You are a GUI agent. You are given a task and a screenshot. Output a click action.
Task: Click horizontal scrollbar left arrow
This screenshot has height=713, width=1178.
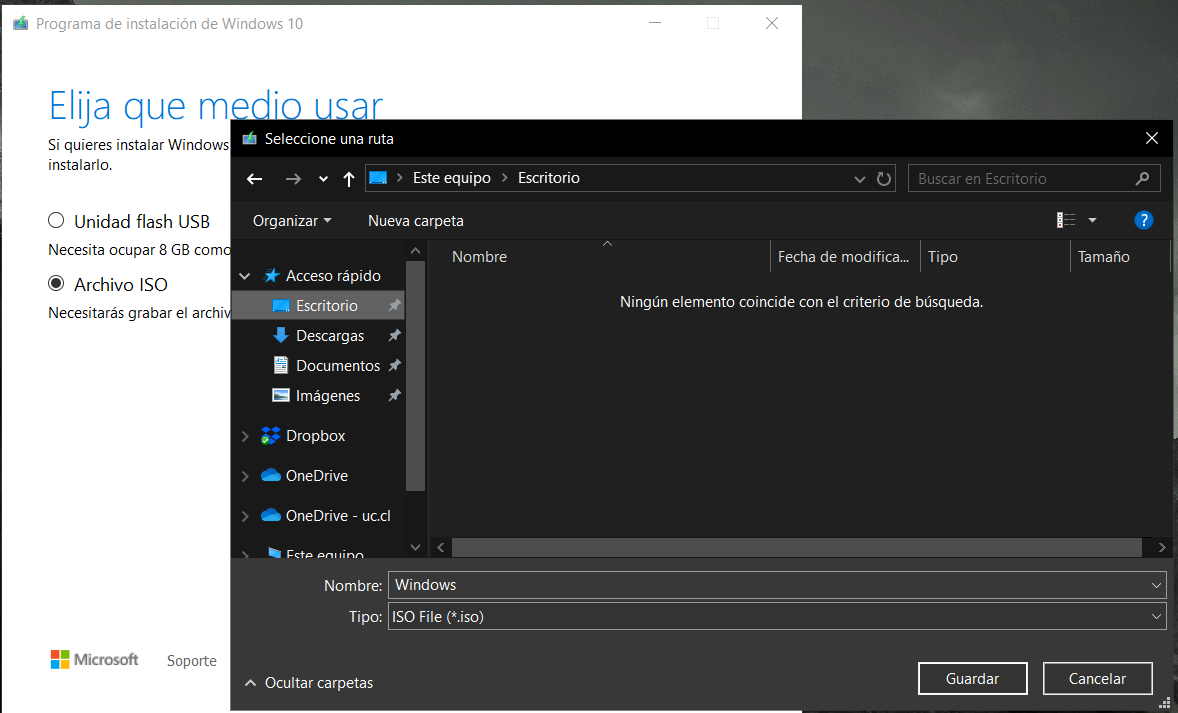click(440, 548)
